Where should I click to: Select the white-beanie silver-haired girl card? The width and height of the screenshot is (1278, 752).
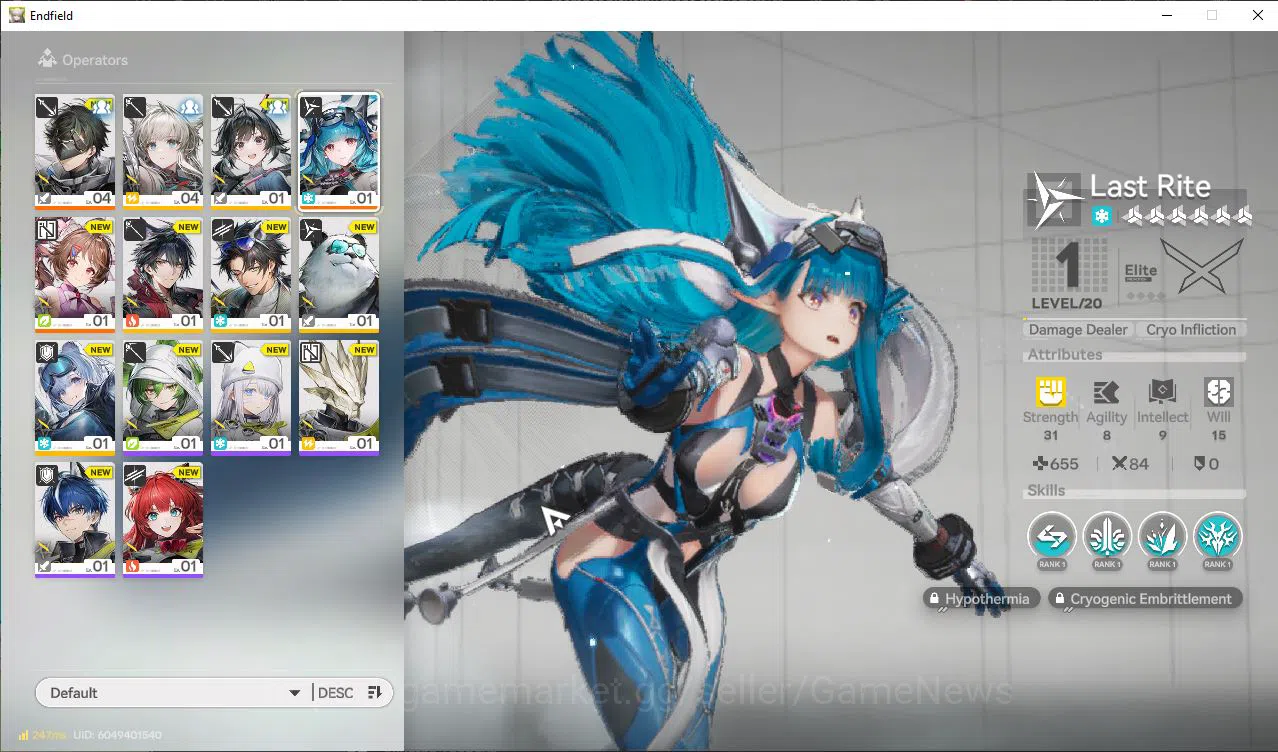pyautogui.click(x=251, y=398)
